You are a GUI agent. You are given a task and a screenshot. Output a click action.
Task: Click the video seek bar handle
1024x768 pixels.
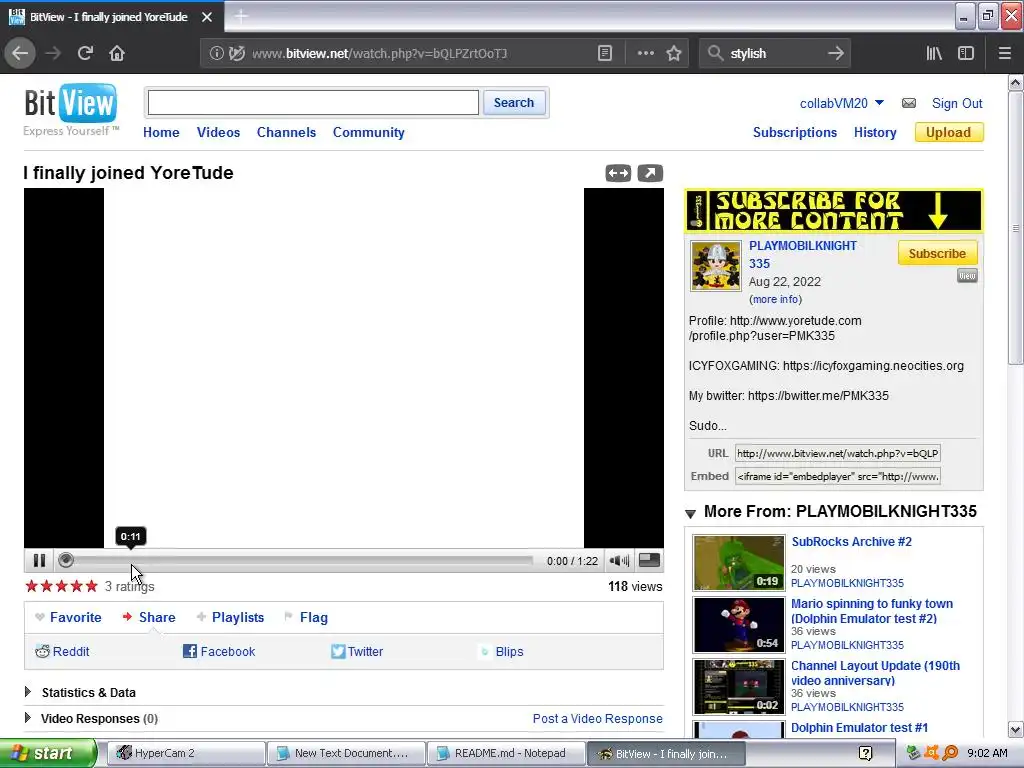coord(65,560)
